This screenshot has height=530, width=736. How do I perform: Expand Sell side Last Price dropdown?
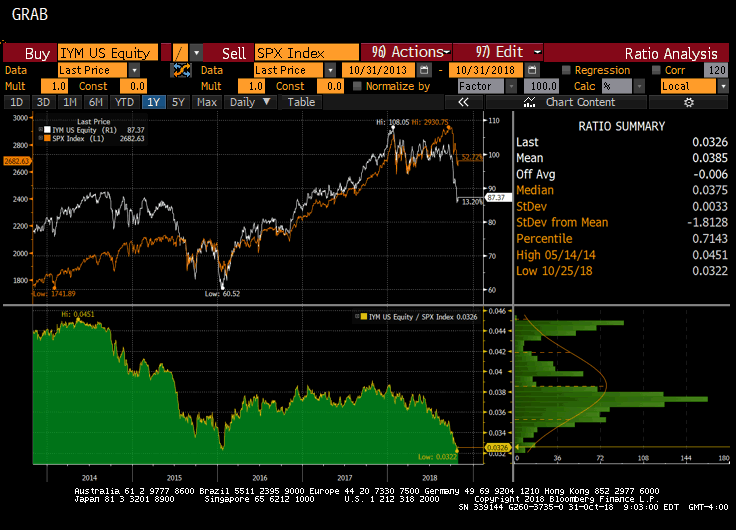330,70
